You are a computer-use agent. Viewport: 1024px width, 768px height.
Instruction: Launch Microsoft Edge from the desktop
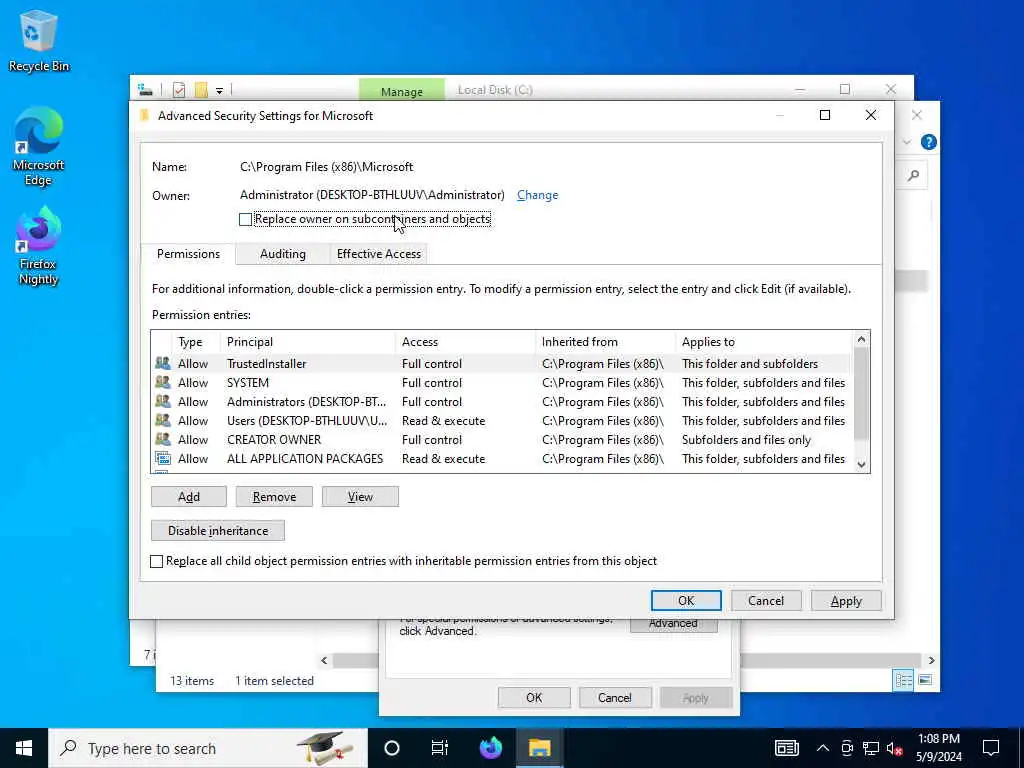38,146
